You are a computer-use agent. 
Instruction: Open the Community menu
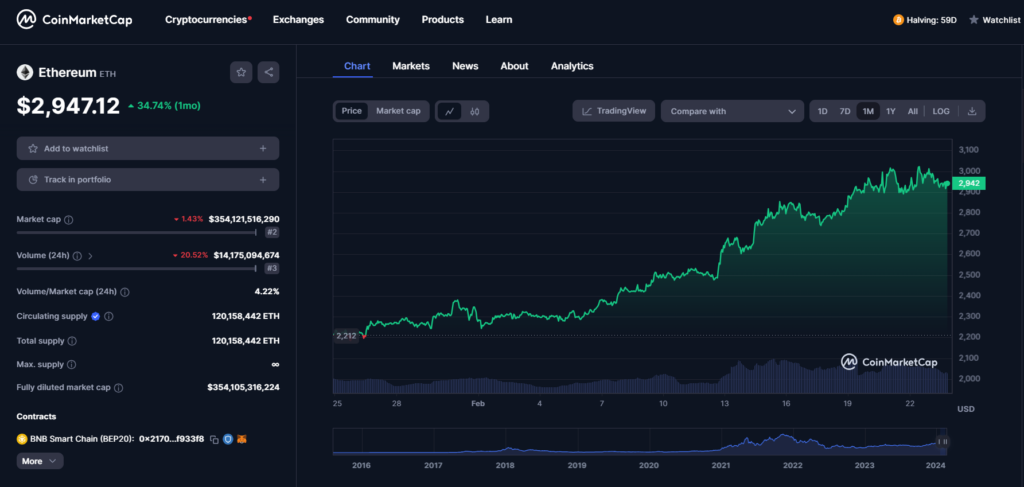(x=373, y=20)
